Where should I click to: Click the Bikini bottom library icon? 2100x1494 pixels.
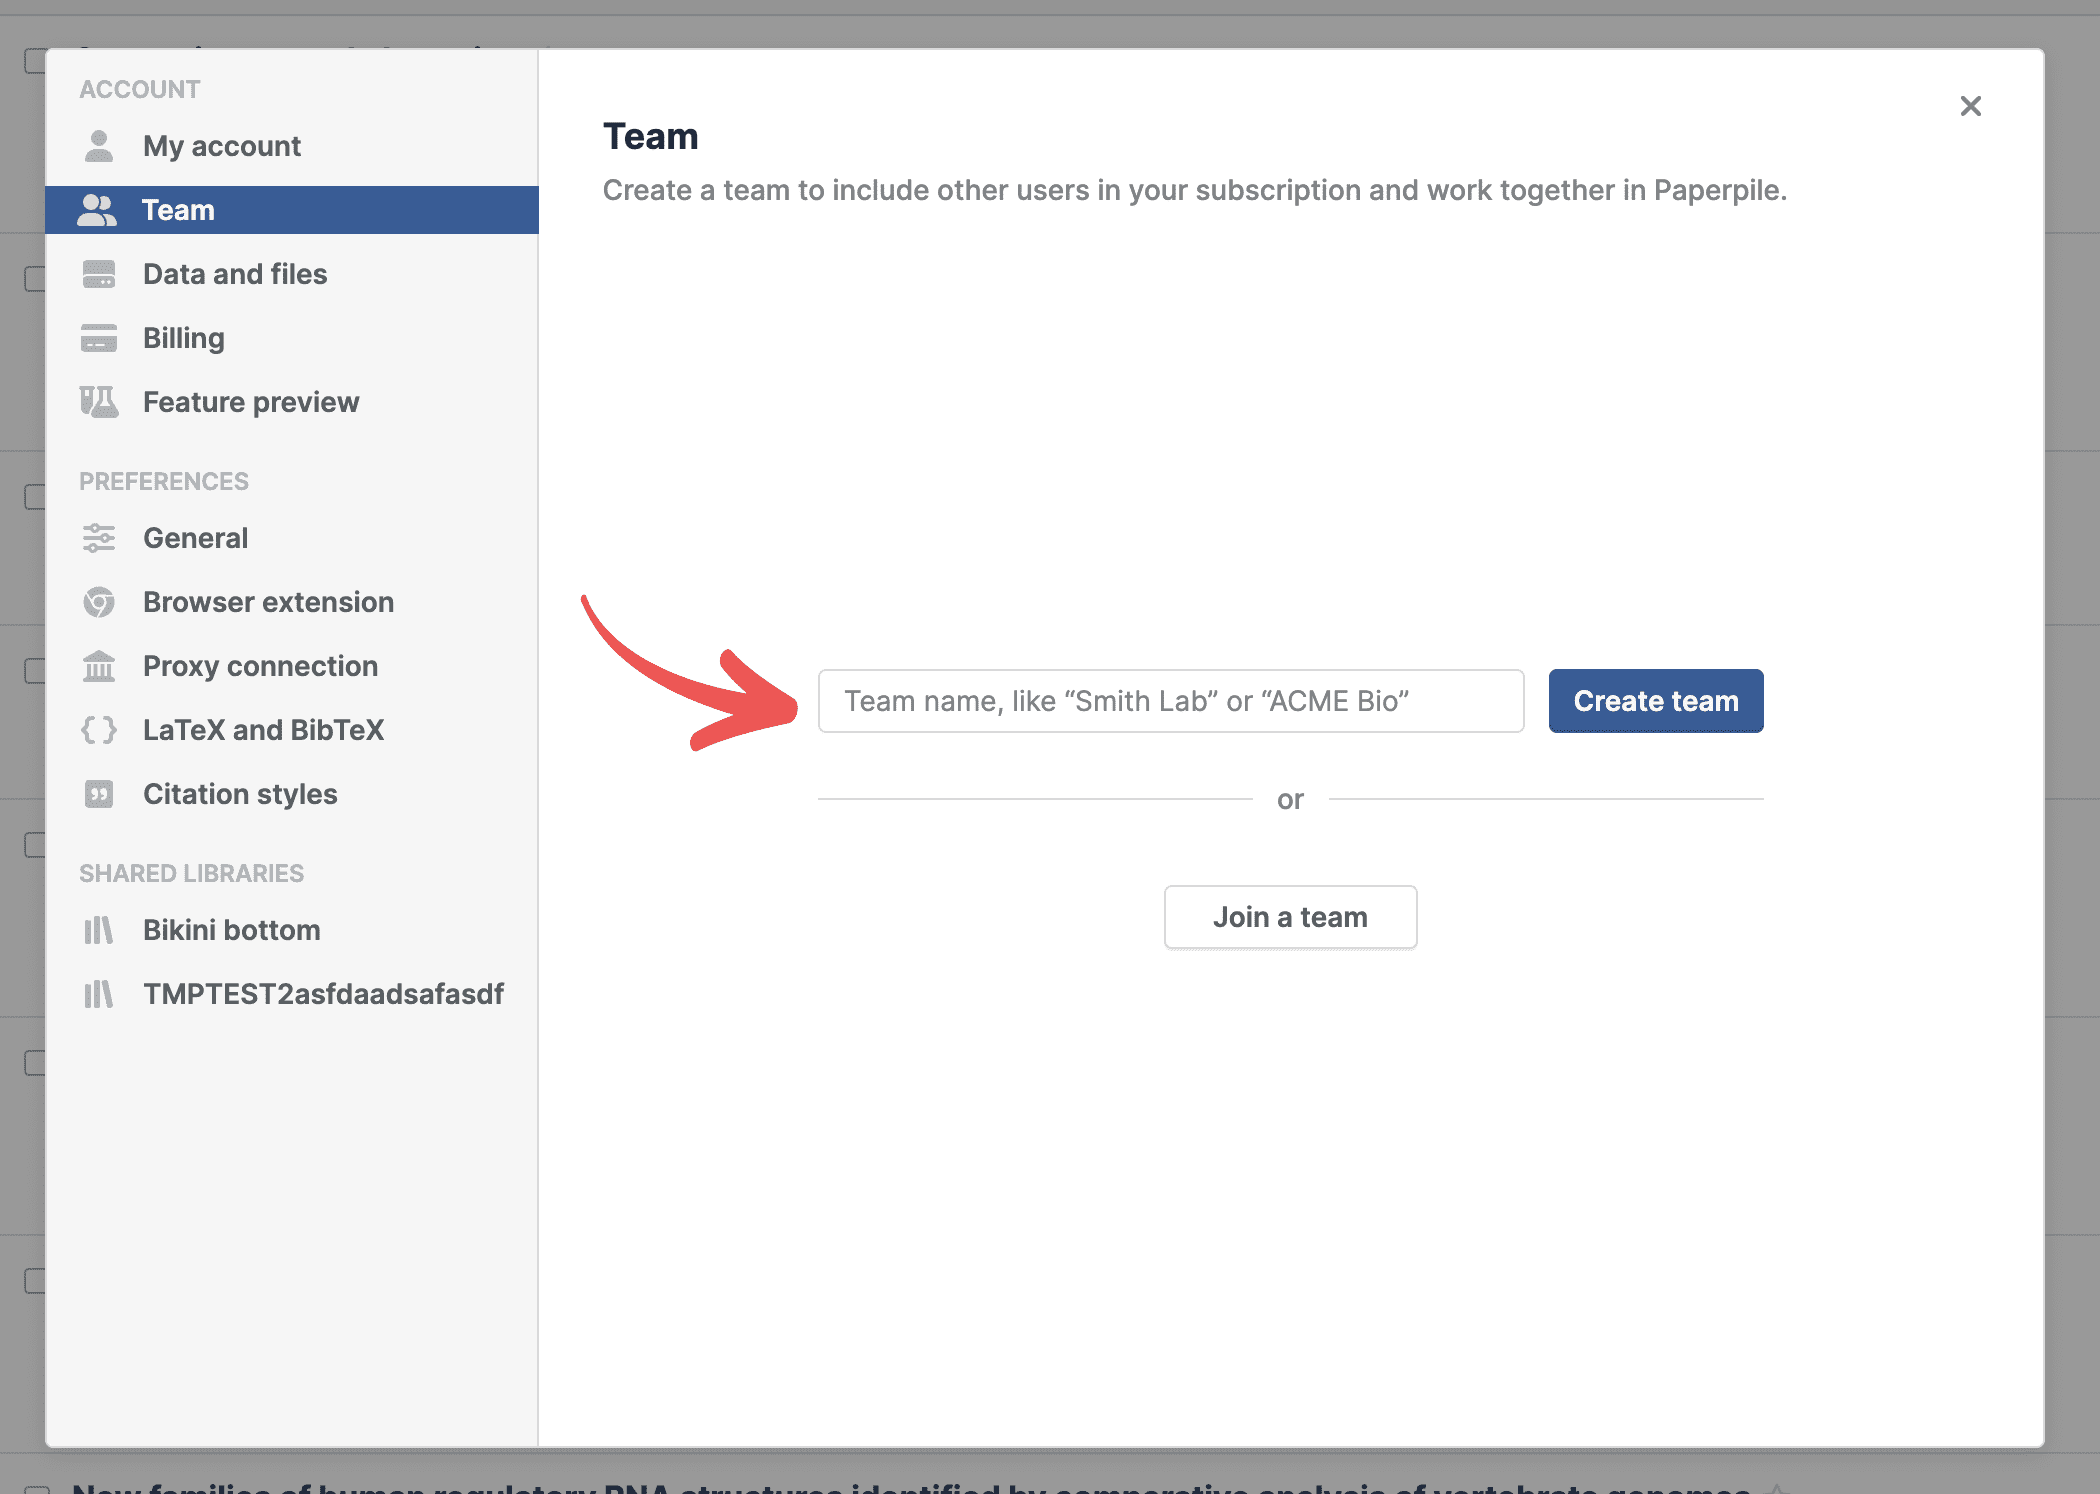[98, 930]
